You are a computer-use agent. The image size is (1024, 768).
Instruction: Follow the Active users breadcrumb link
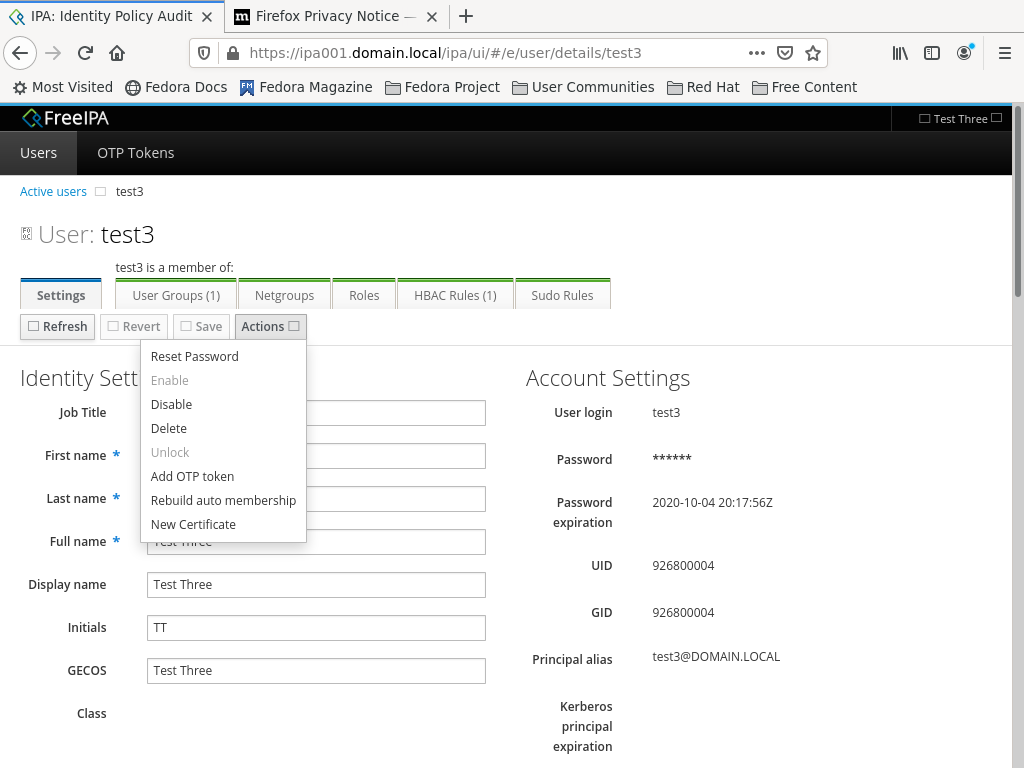[53, 191]
